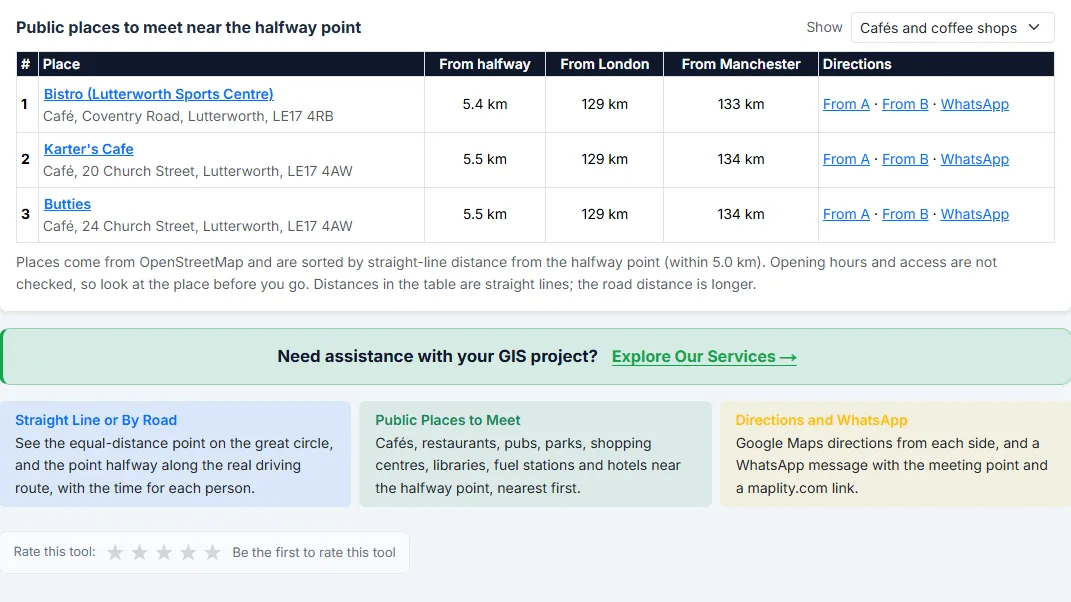1071x602 pixels.
Task: Click the From halfway column header
Action: [485, 64]
